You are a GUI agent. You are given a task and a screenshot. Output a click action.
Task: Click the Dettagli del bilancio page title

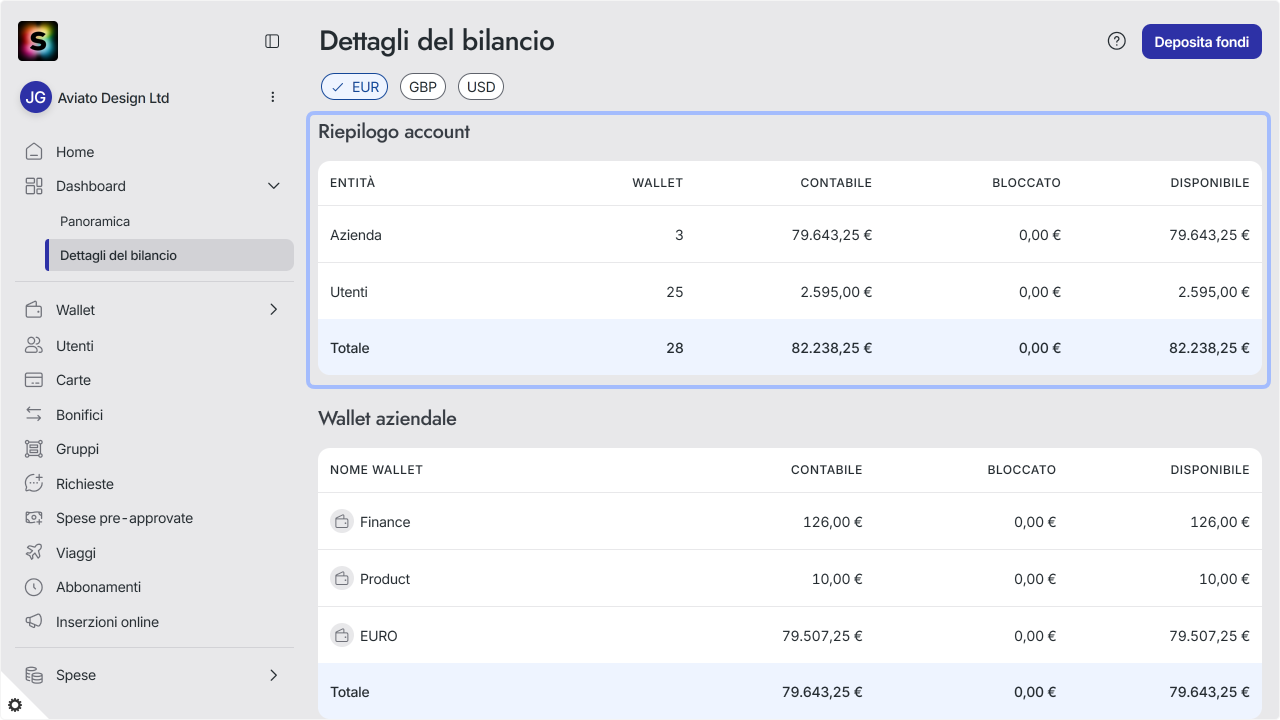click(x=436, y=41)
